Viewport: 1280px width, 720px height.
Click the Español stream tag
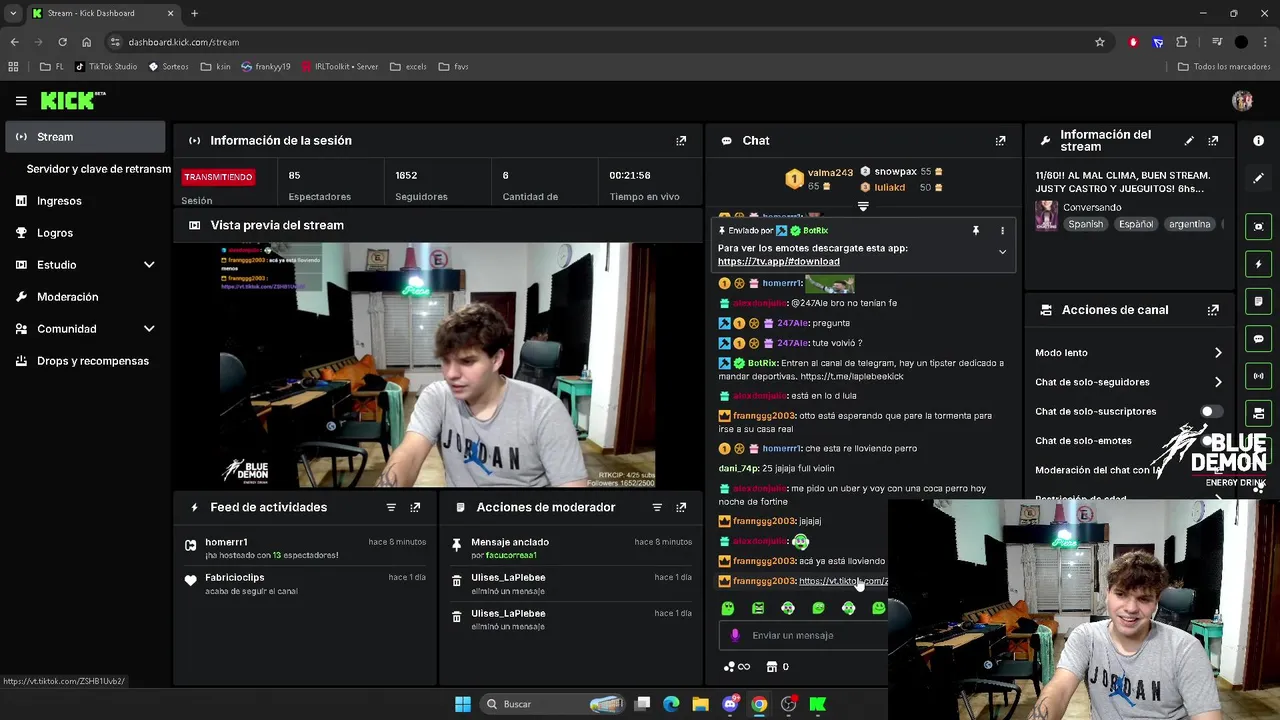point(1135,225)
